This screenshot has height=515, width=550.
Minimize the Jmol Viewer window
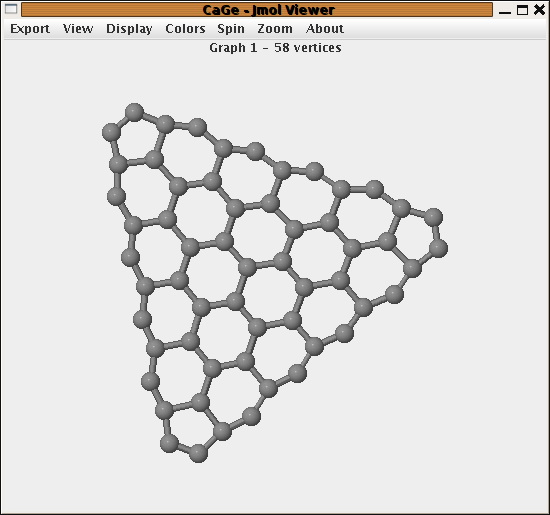[x=505, y=10]
